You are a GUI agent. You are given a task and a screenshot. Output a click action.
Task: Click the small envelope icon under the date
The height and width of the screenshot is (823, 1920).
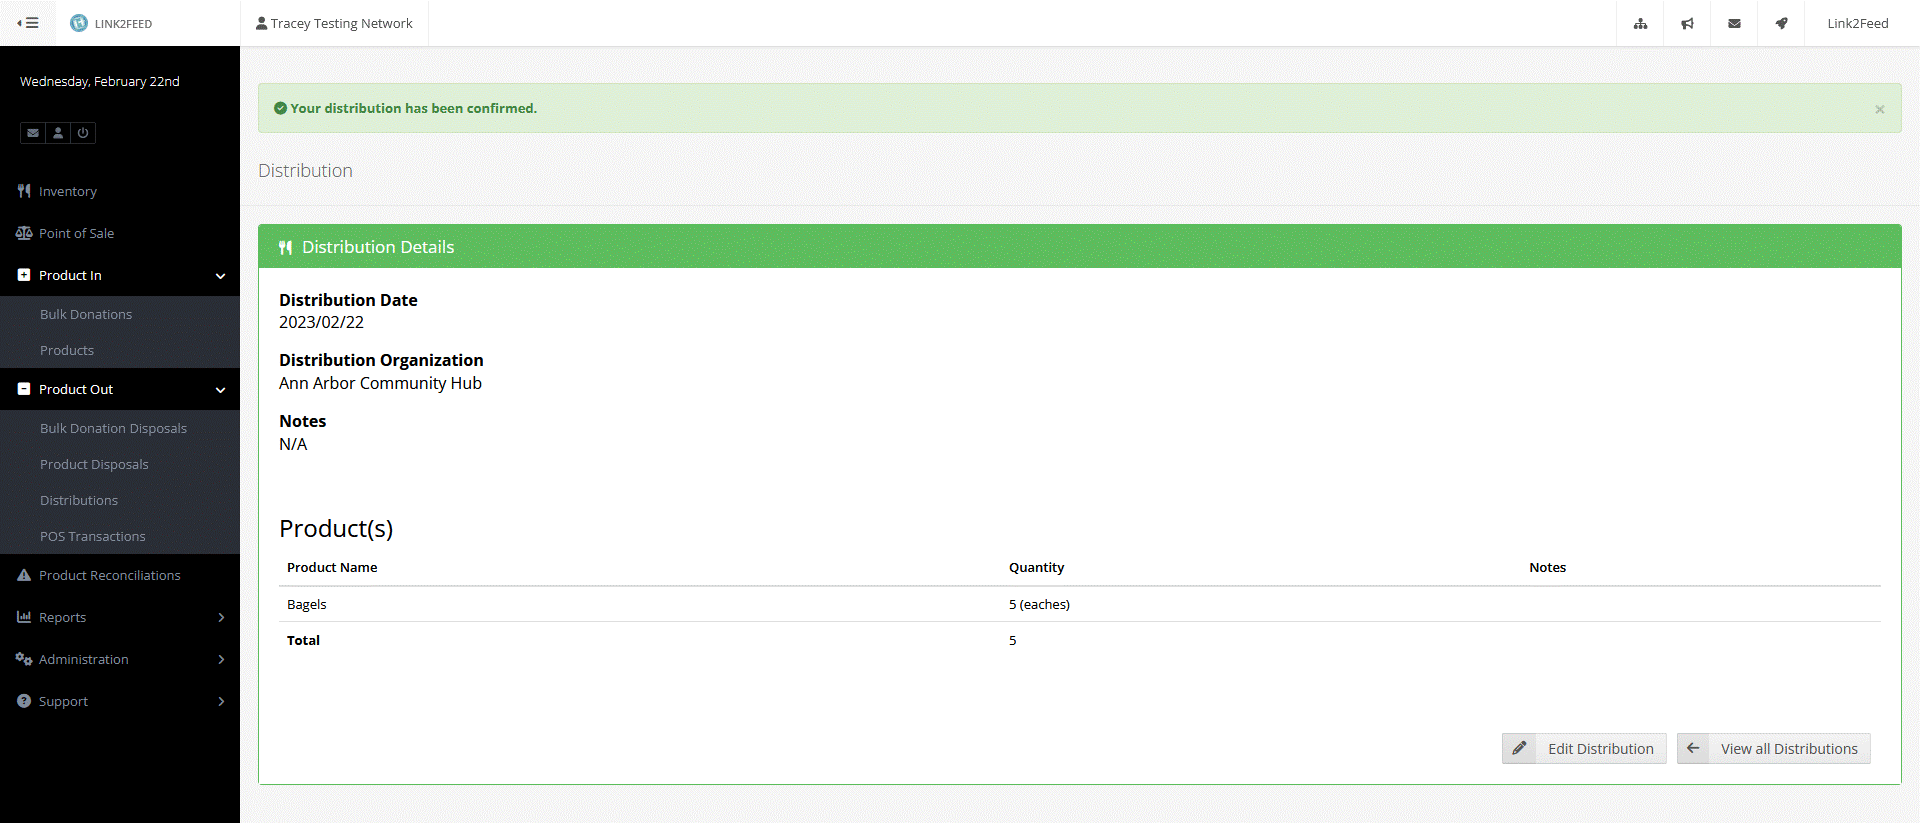pos(33,133)
